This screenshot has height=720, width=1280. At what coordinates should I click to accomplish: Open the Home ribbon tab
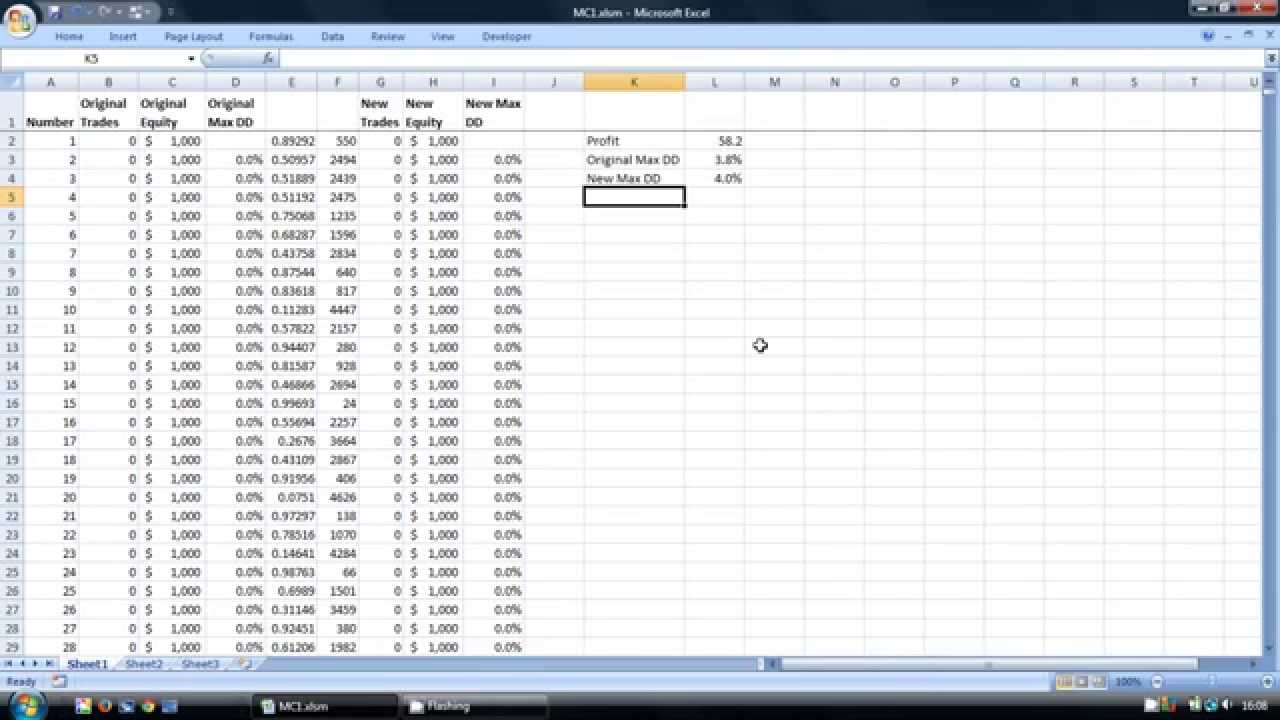click(x=69, y=36)
